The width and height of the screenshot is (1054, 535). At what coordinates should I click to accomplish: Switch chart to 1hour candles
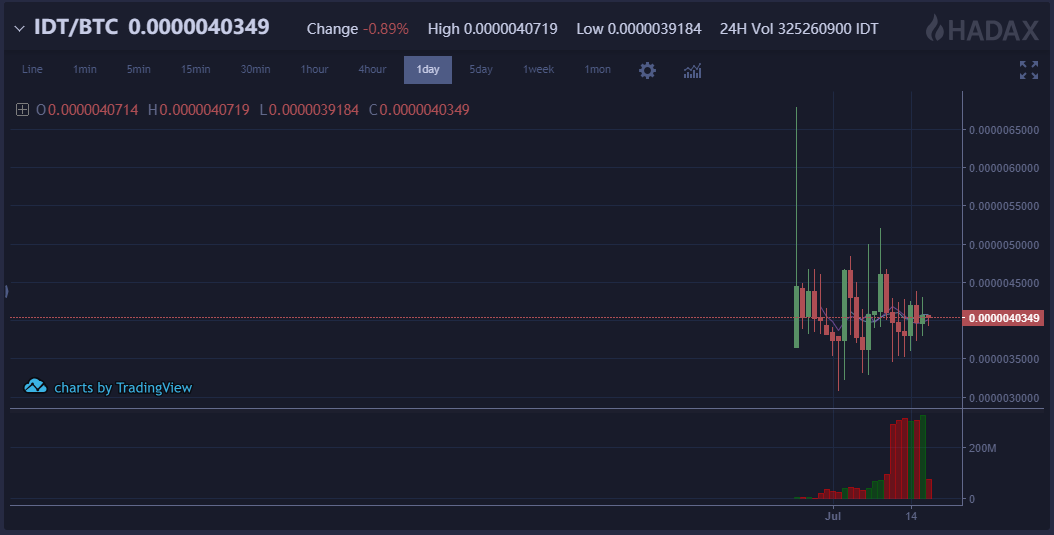point(314,70)
